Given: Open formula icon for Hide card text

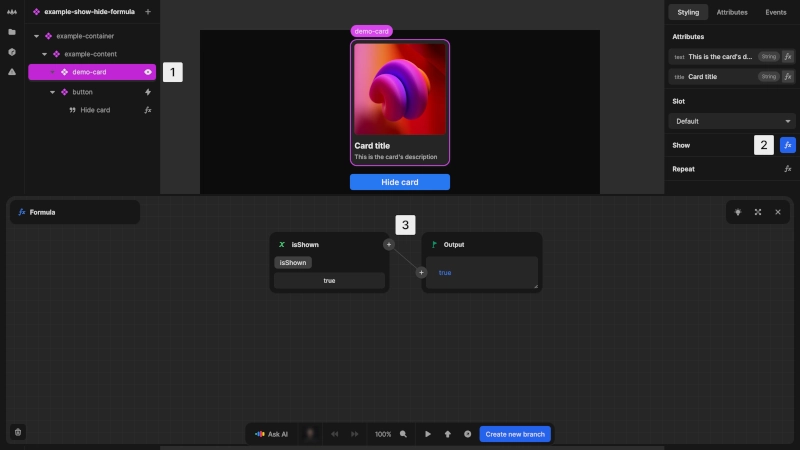Looking at the screenshot, I should click(x=148, y=110).
